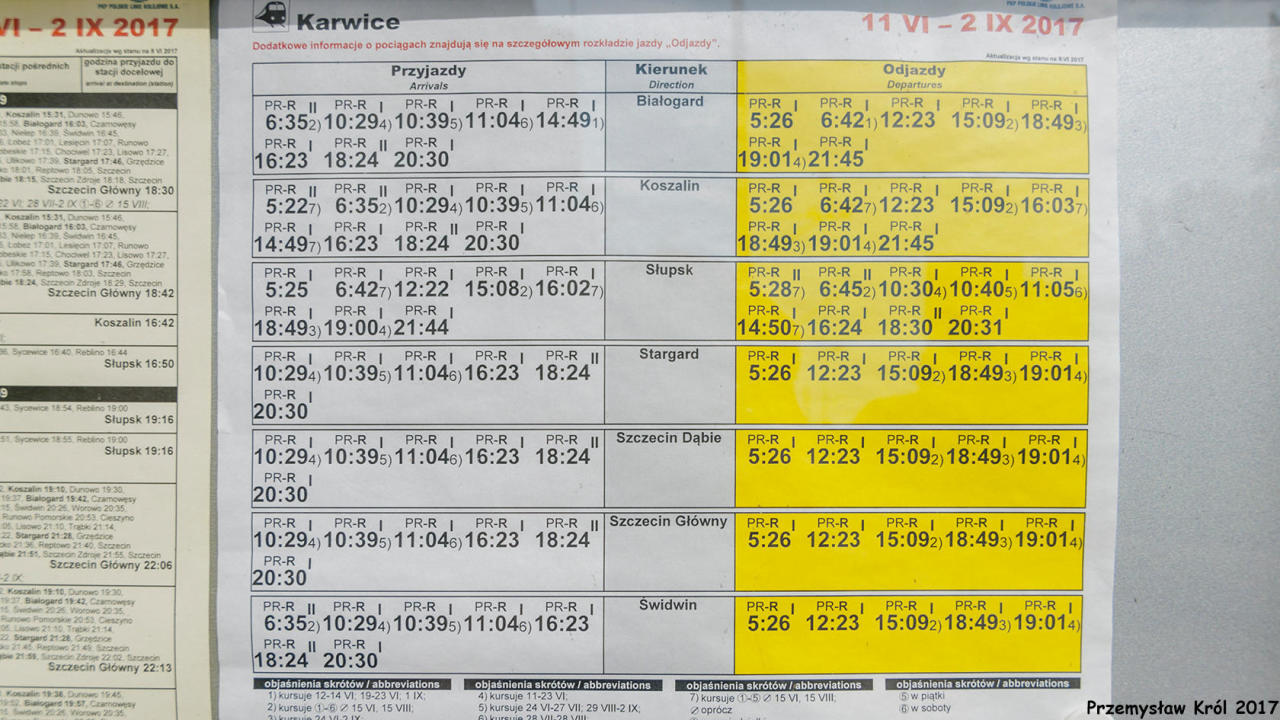Click the Przemysław Król 2017 watermark

pyautogui.click(x=1181, y=707)
